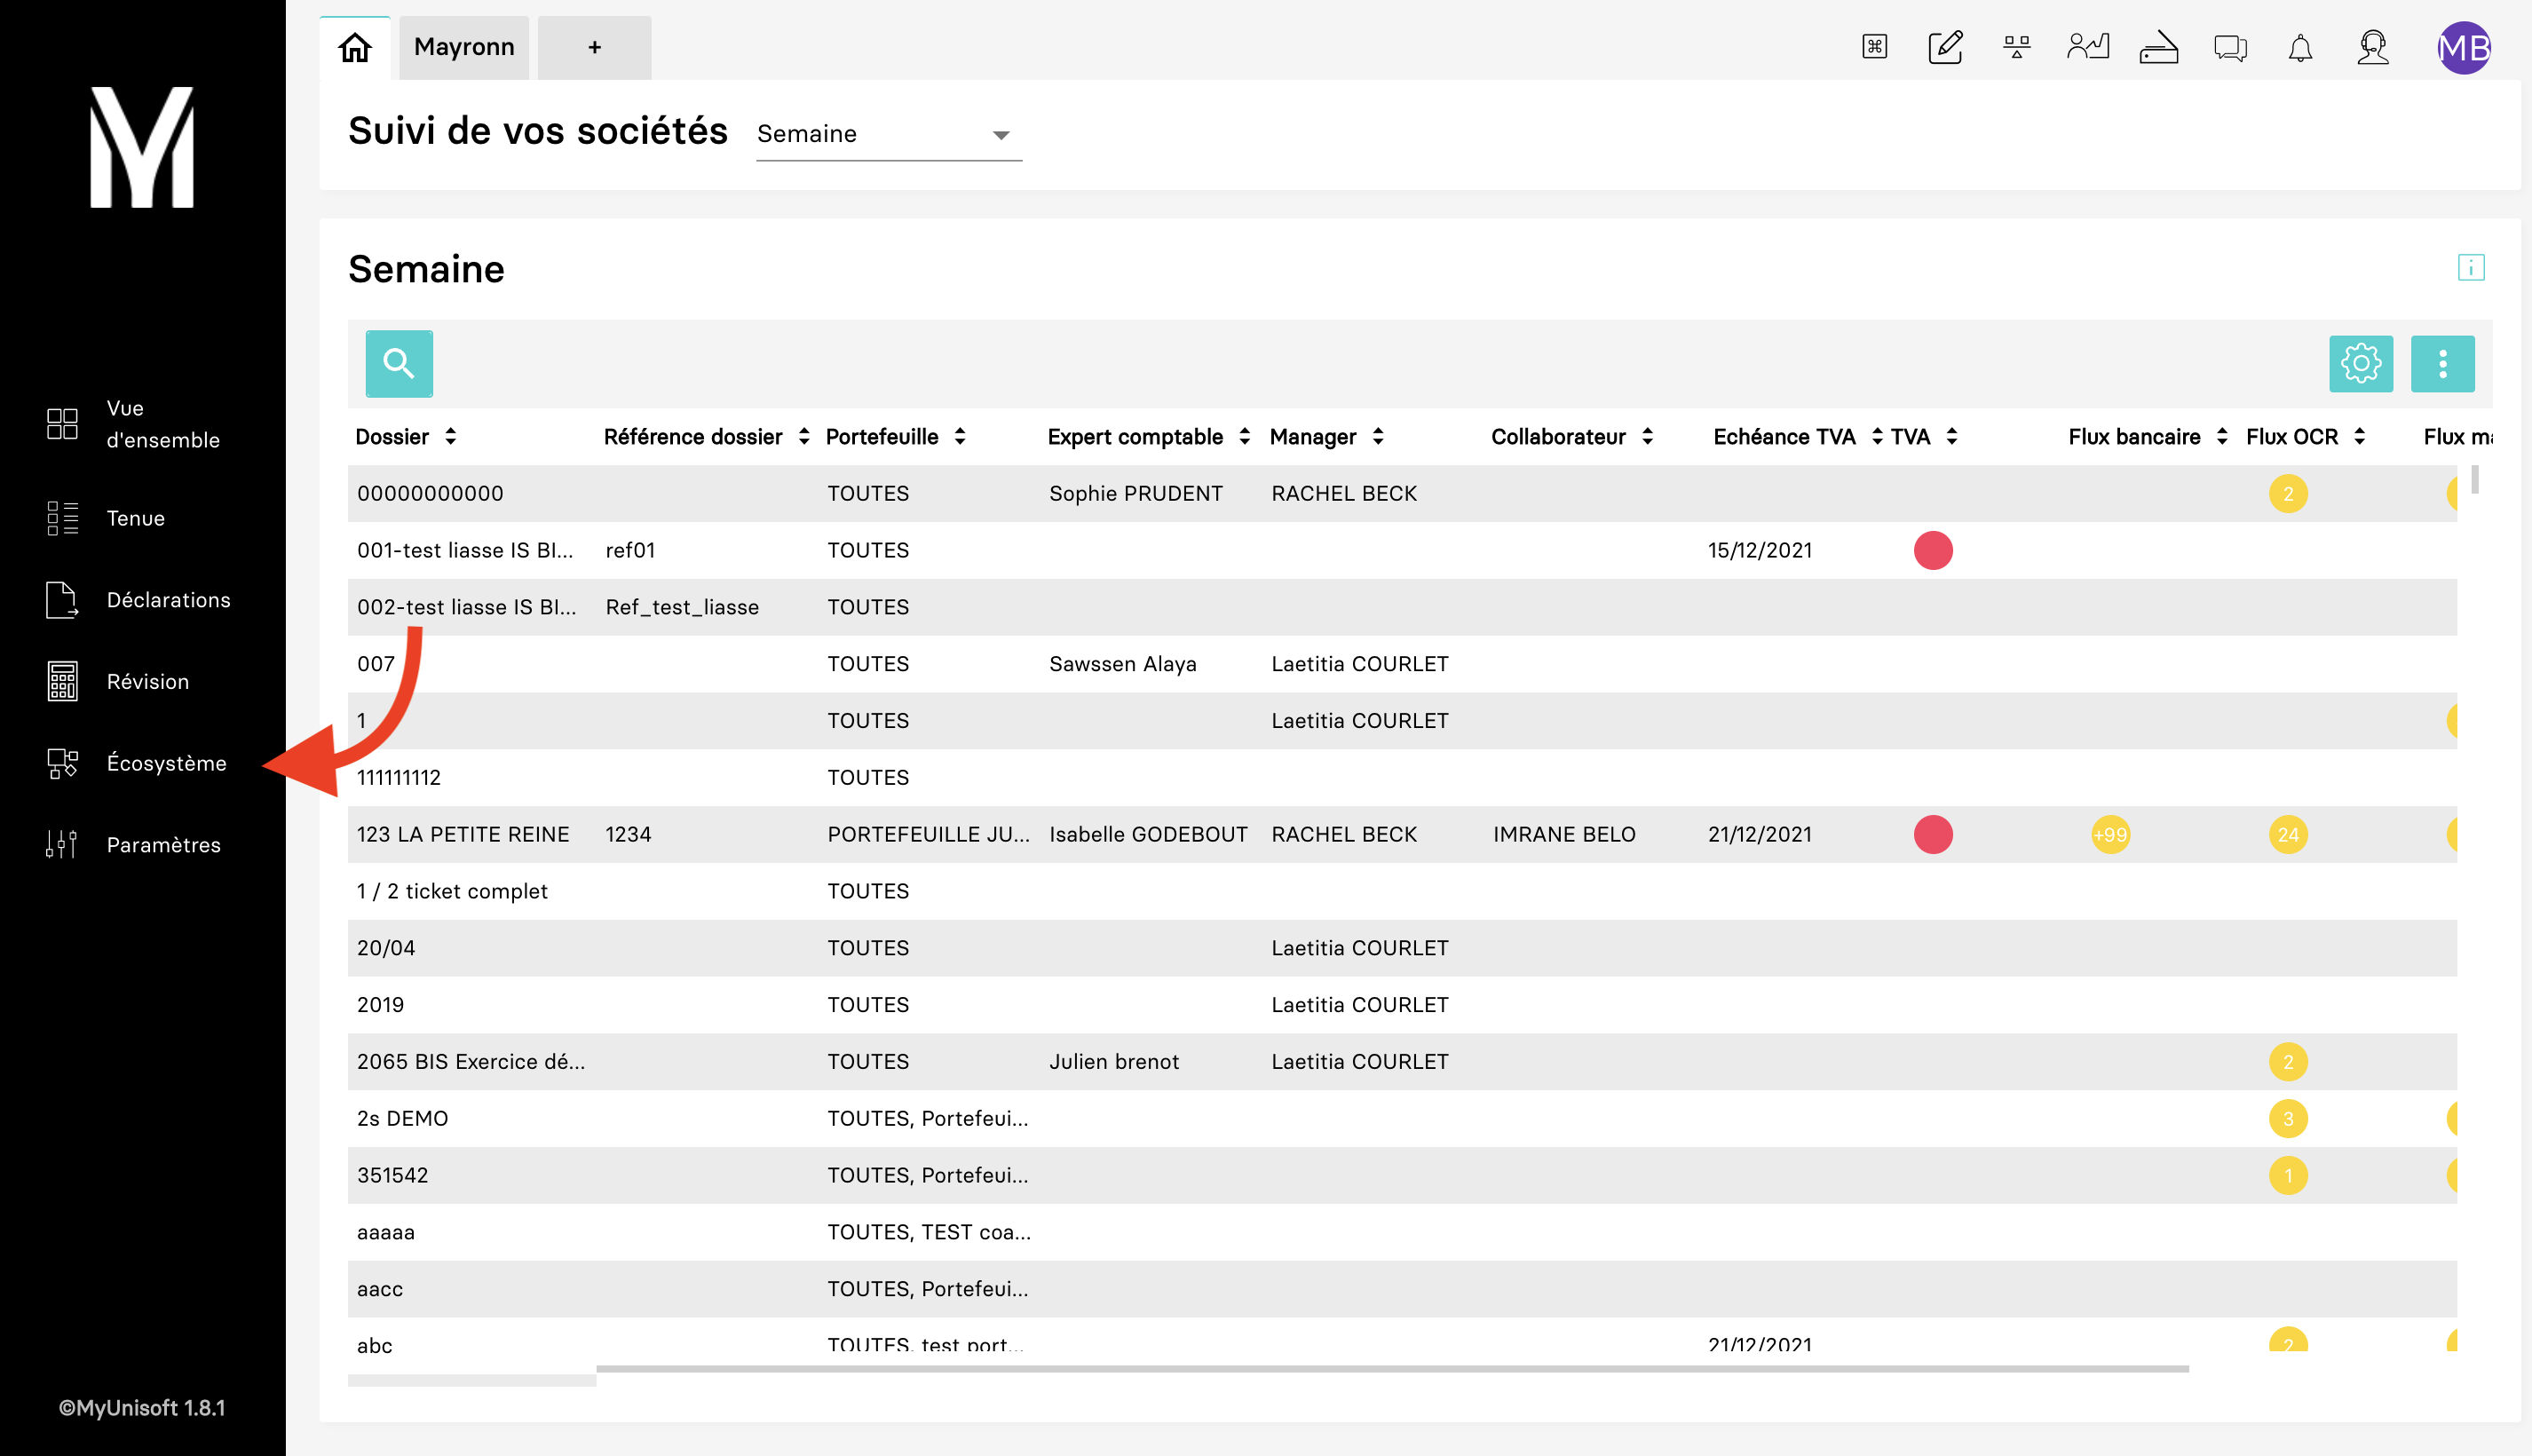The image size is (2532, 1456).
Task: Open dossier 002-test liasse IS BI...
Action: [x=466, y=607]
